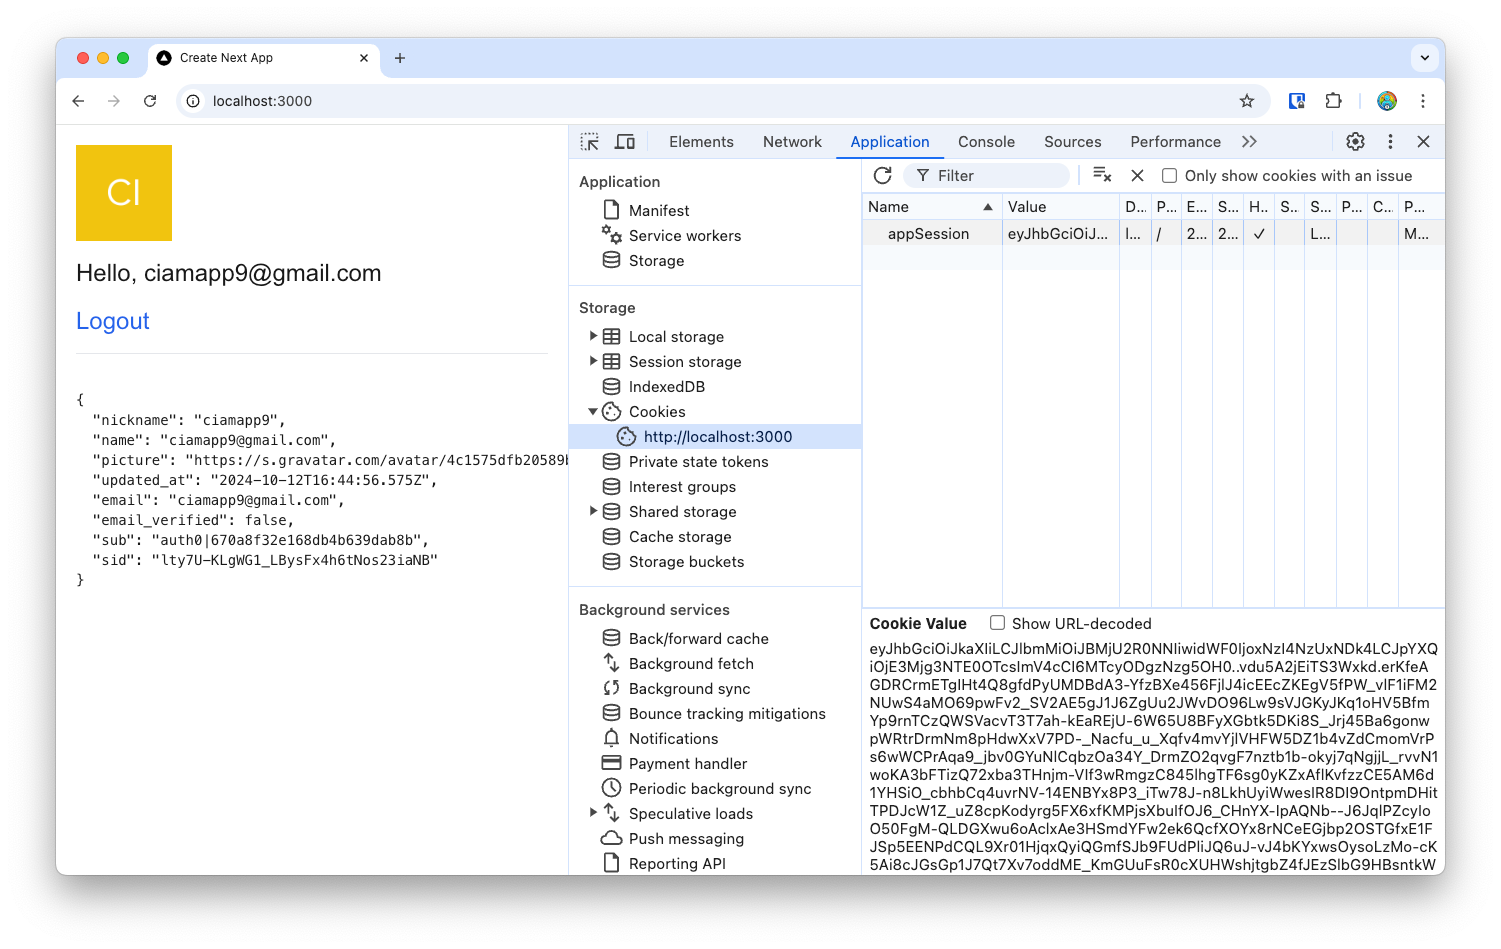Switch to the Network tab
This screenshot has width=1501, height=949.
pos(792,142)
